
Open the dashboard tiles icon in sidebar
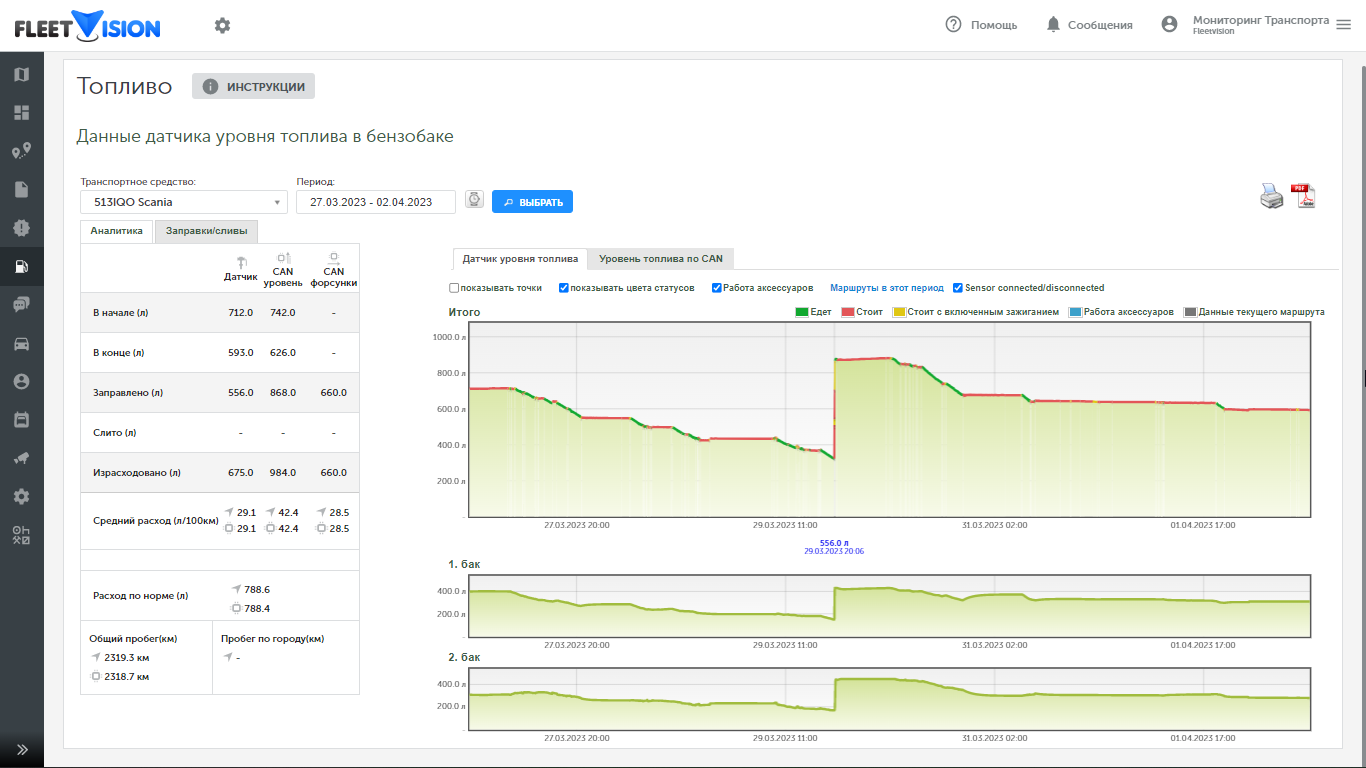[21, 113]
